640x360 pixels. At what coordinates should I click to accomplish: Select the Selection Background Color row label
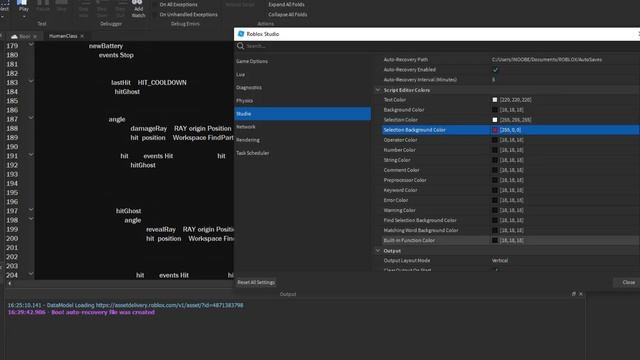click(414, 130)
